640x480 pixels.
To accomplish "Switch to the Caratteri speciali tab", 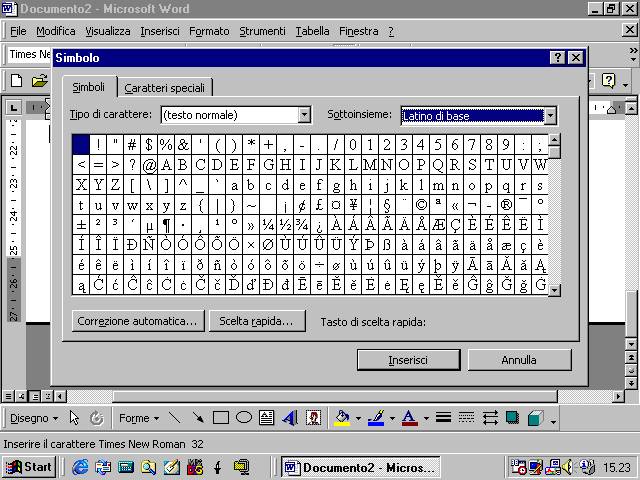I will tap(164, 88).
